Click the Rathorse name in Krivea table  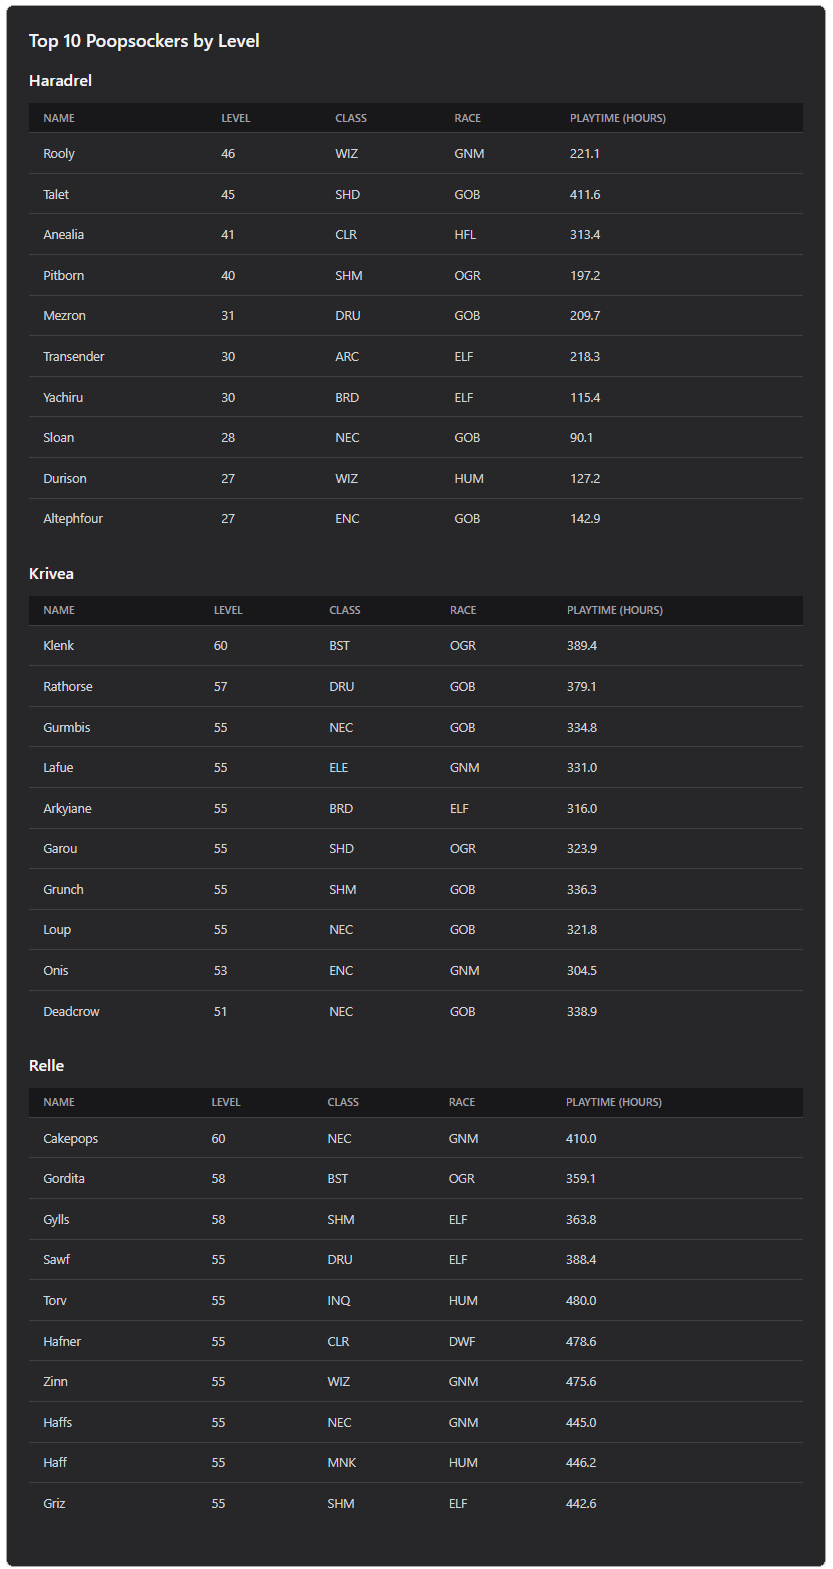68,687
